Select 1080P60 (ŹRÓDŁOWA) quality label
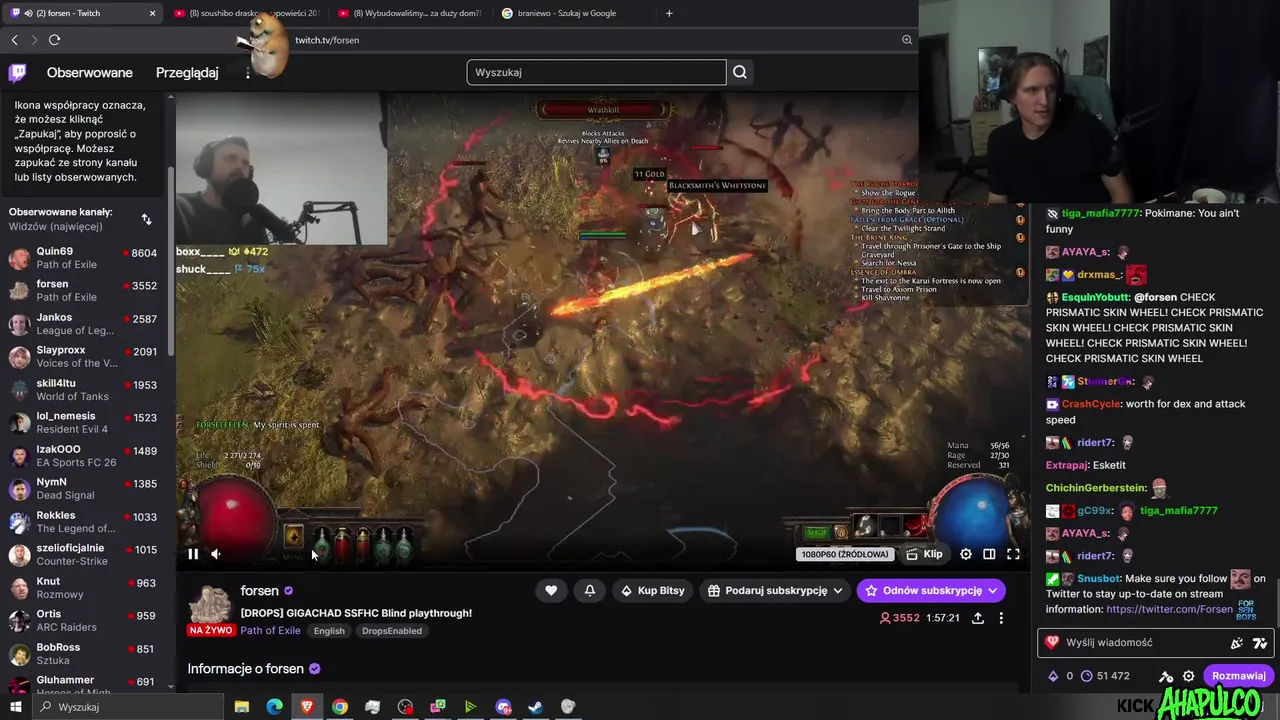The height and width of the screenshot is (720, 1280). coord(844,554)
